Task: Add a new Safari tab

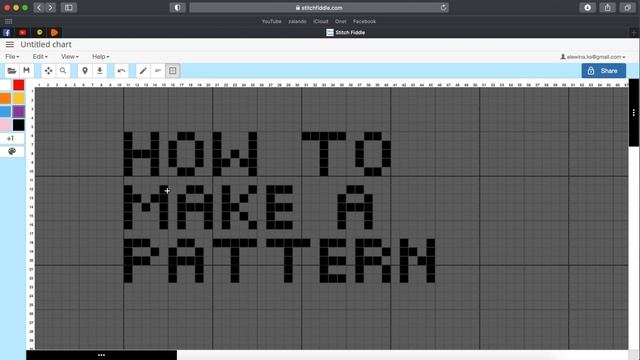Action: point(634,33)
